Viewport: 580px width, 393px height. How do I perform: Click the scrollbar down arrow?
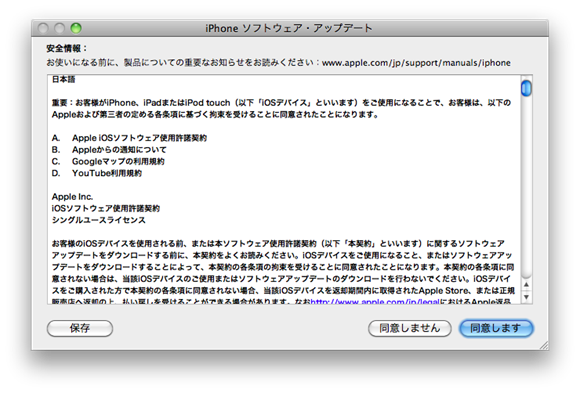pyautogui.click(x=526, y=297)
